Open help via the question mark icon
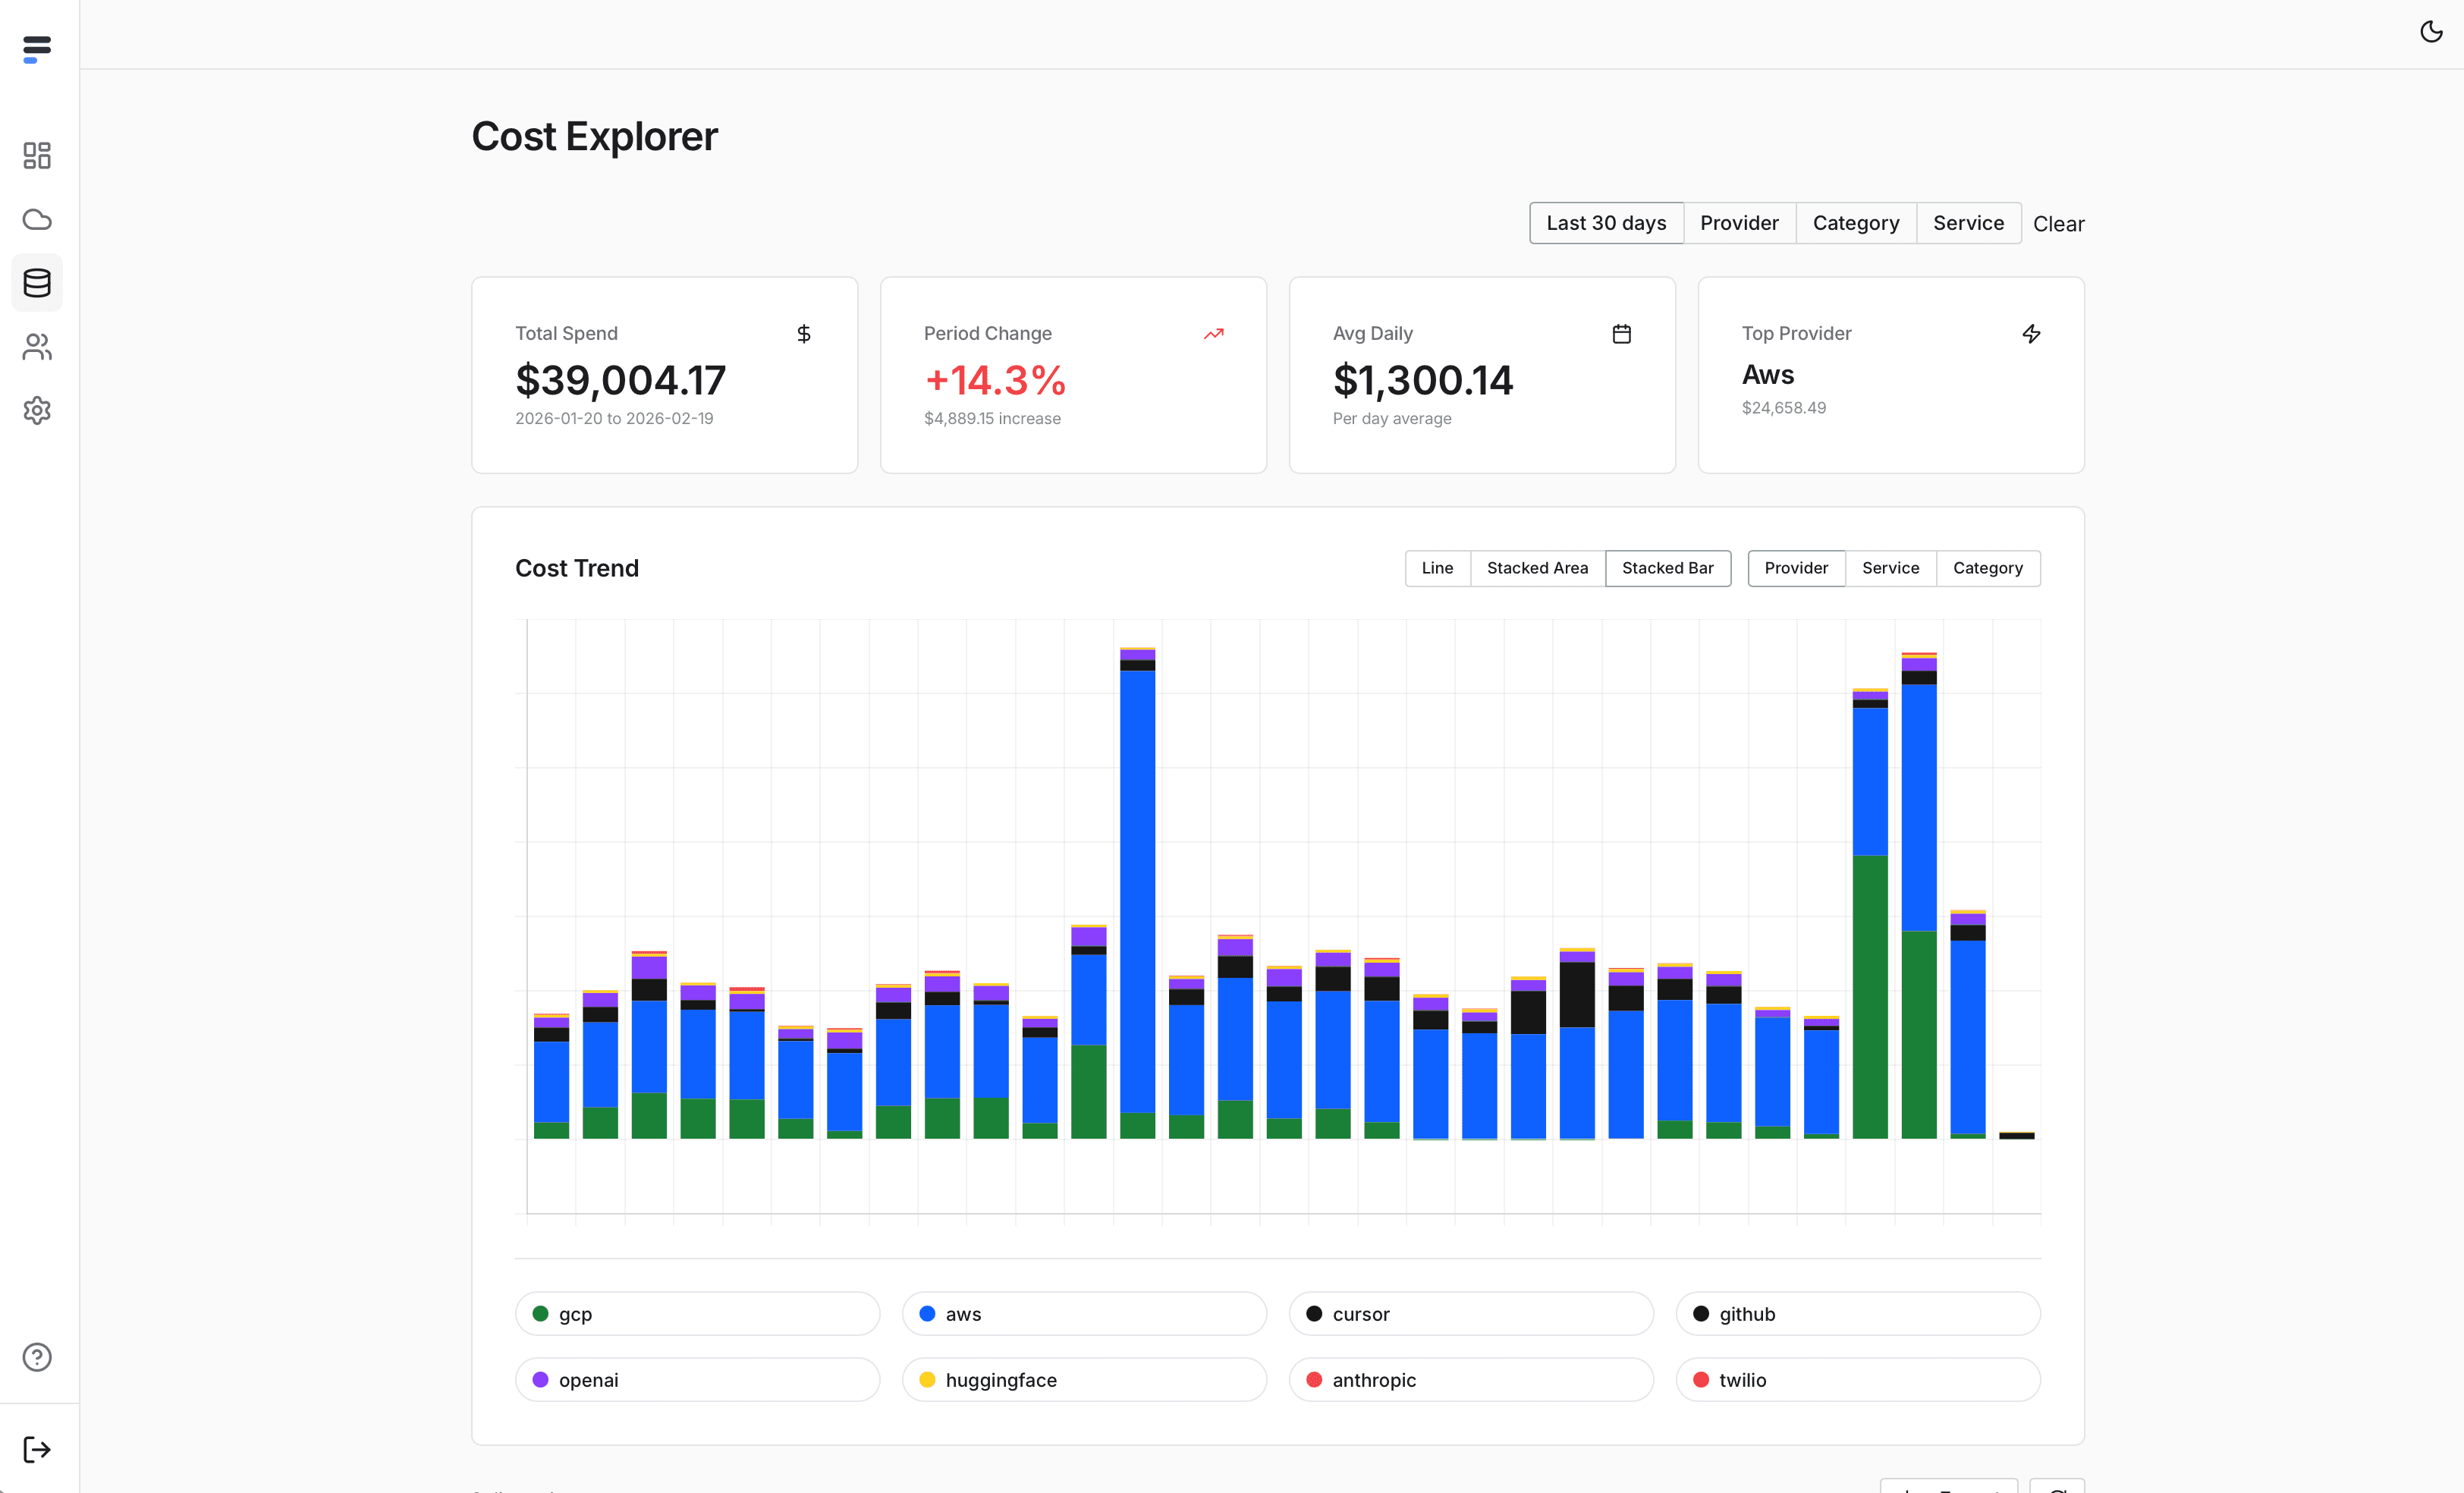The width and height of the screenshot is (2464, 1493). click(x=37, y=1357)
